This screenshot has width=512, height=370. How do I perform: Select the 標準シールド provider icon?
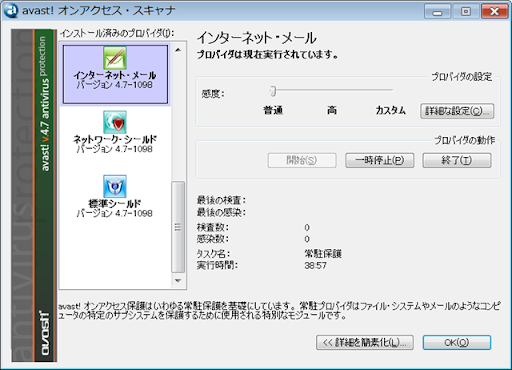(x=115, y=186)
